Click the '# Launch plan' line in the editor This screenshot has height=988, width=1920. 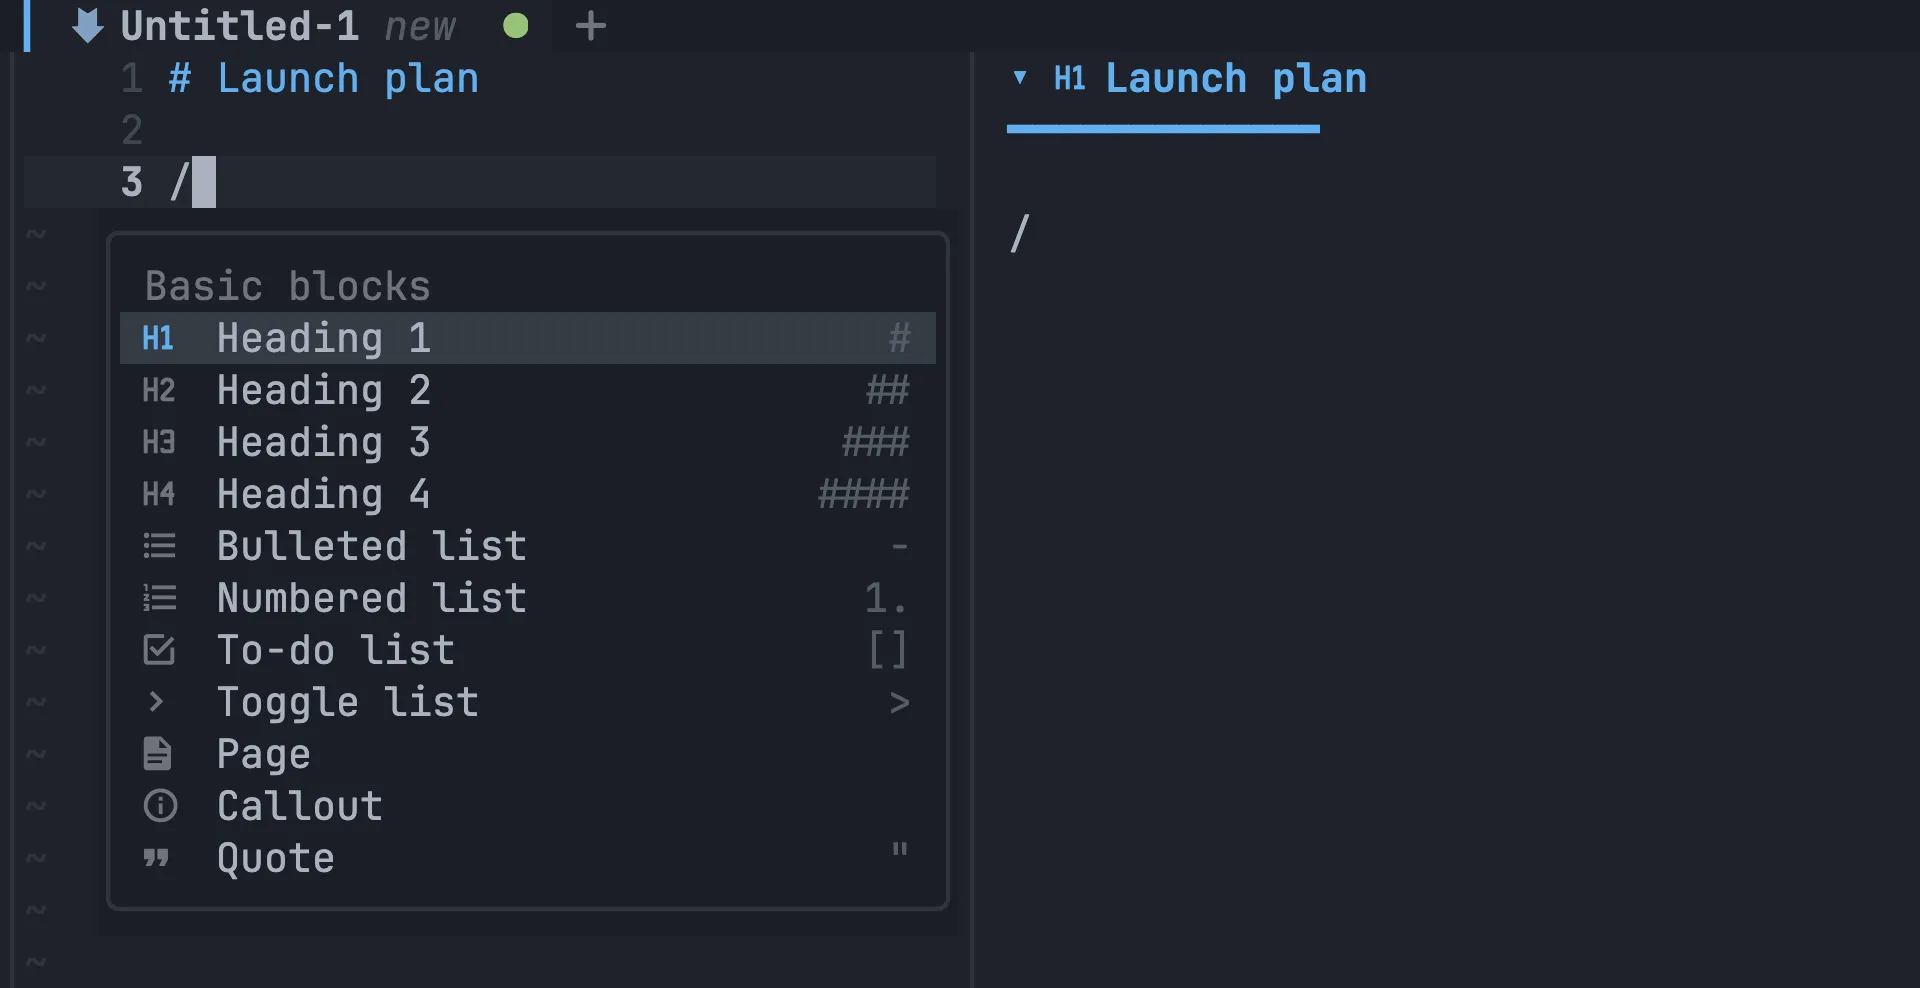point(324,78)
